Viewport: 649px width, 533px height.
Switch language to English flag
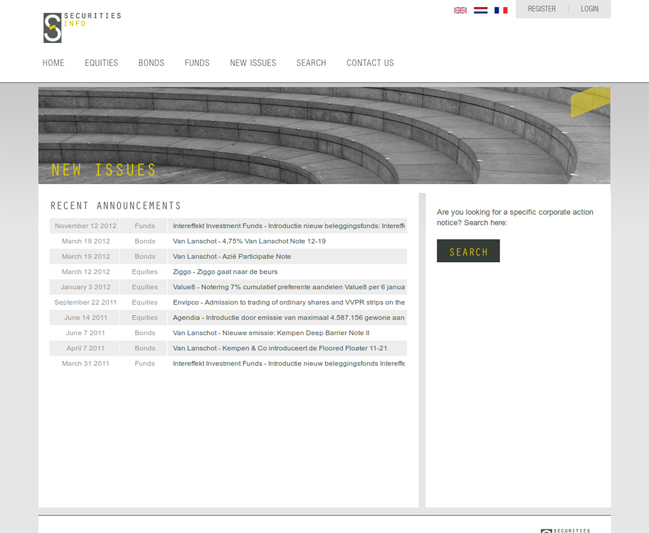(460, 10)
